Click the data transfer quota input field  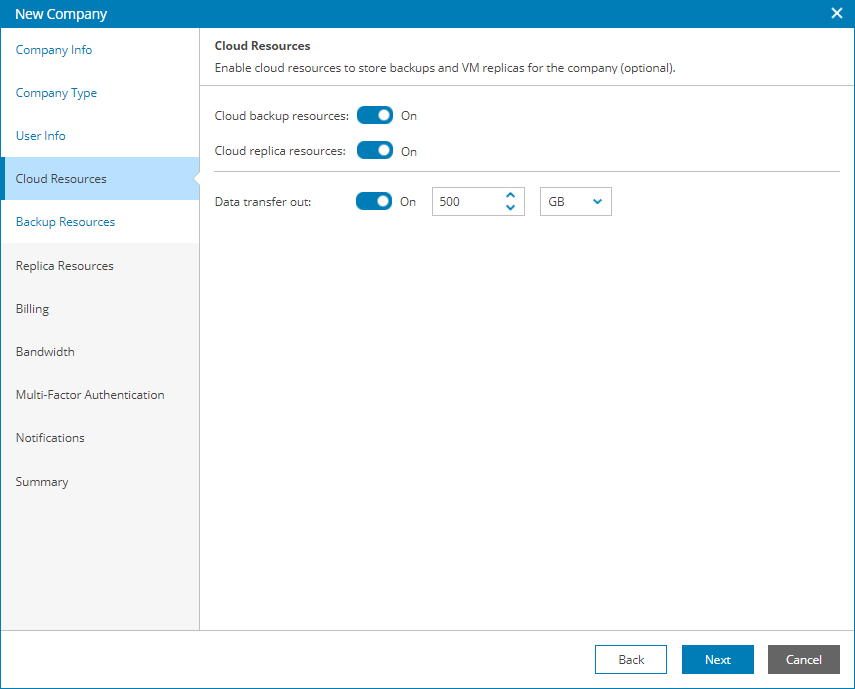point(466,202)
